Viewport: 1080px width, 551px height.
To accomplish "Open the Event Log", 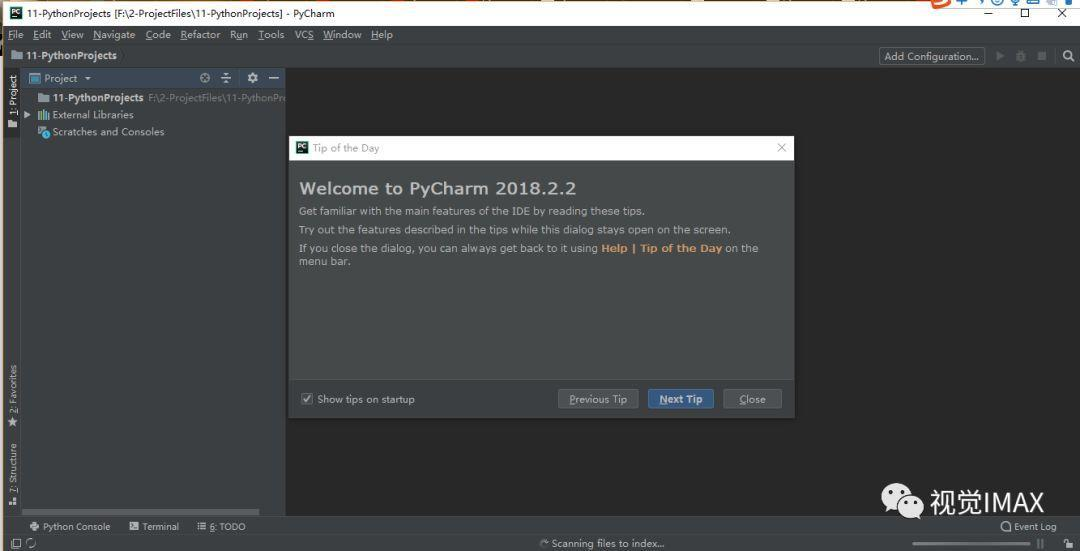I will pyautogui.click(x=1028, y=527).
